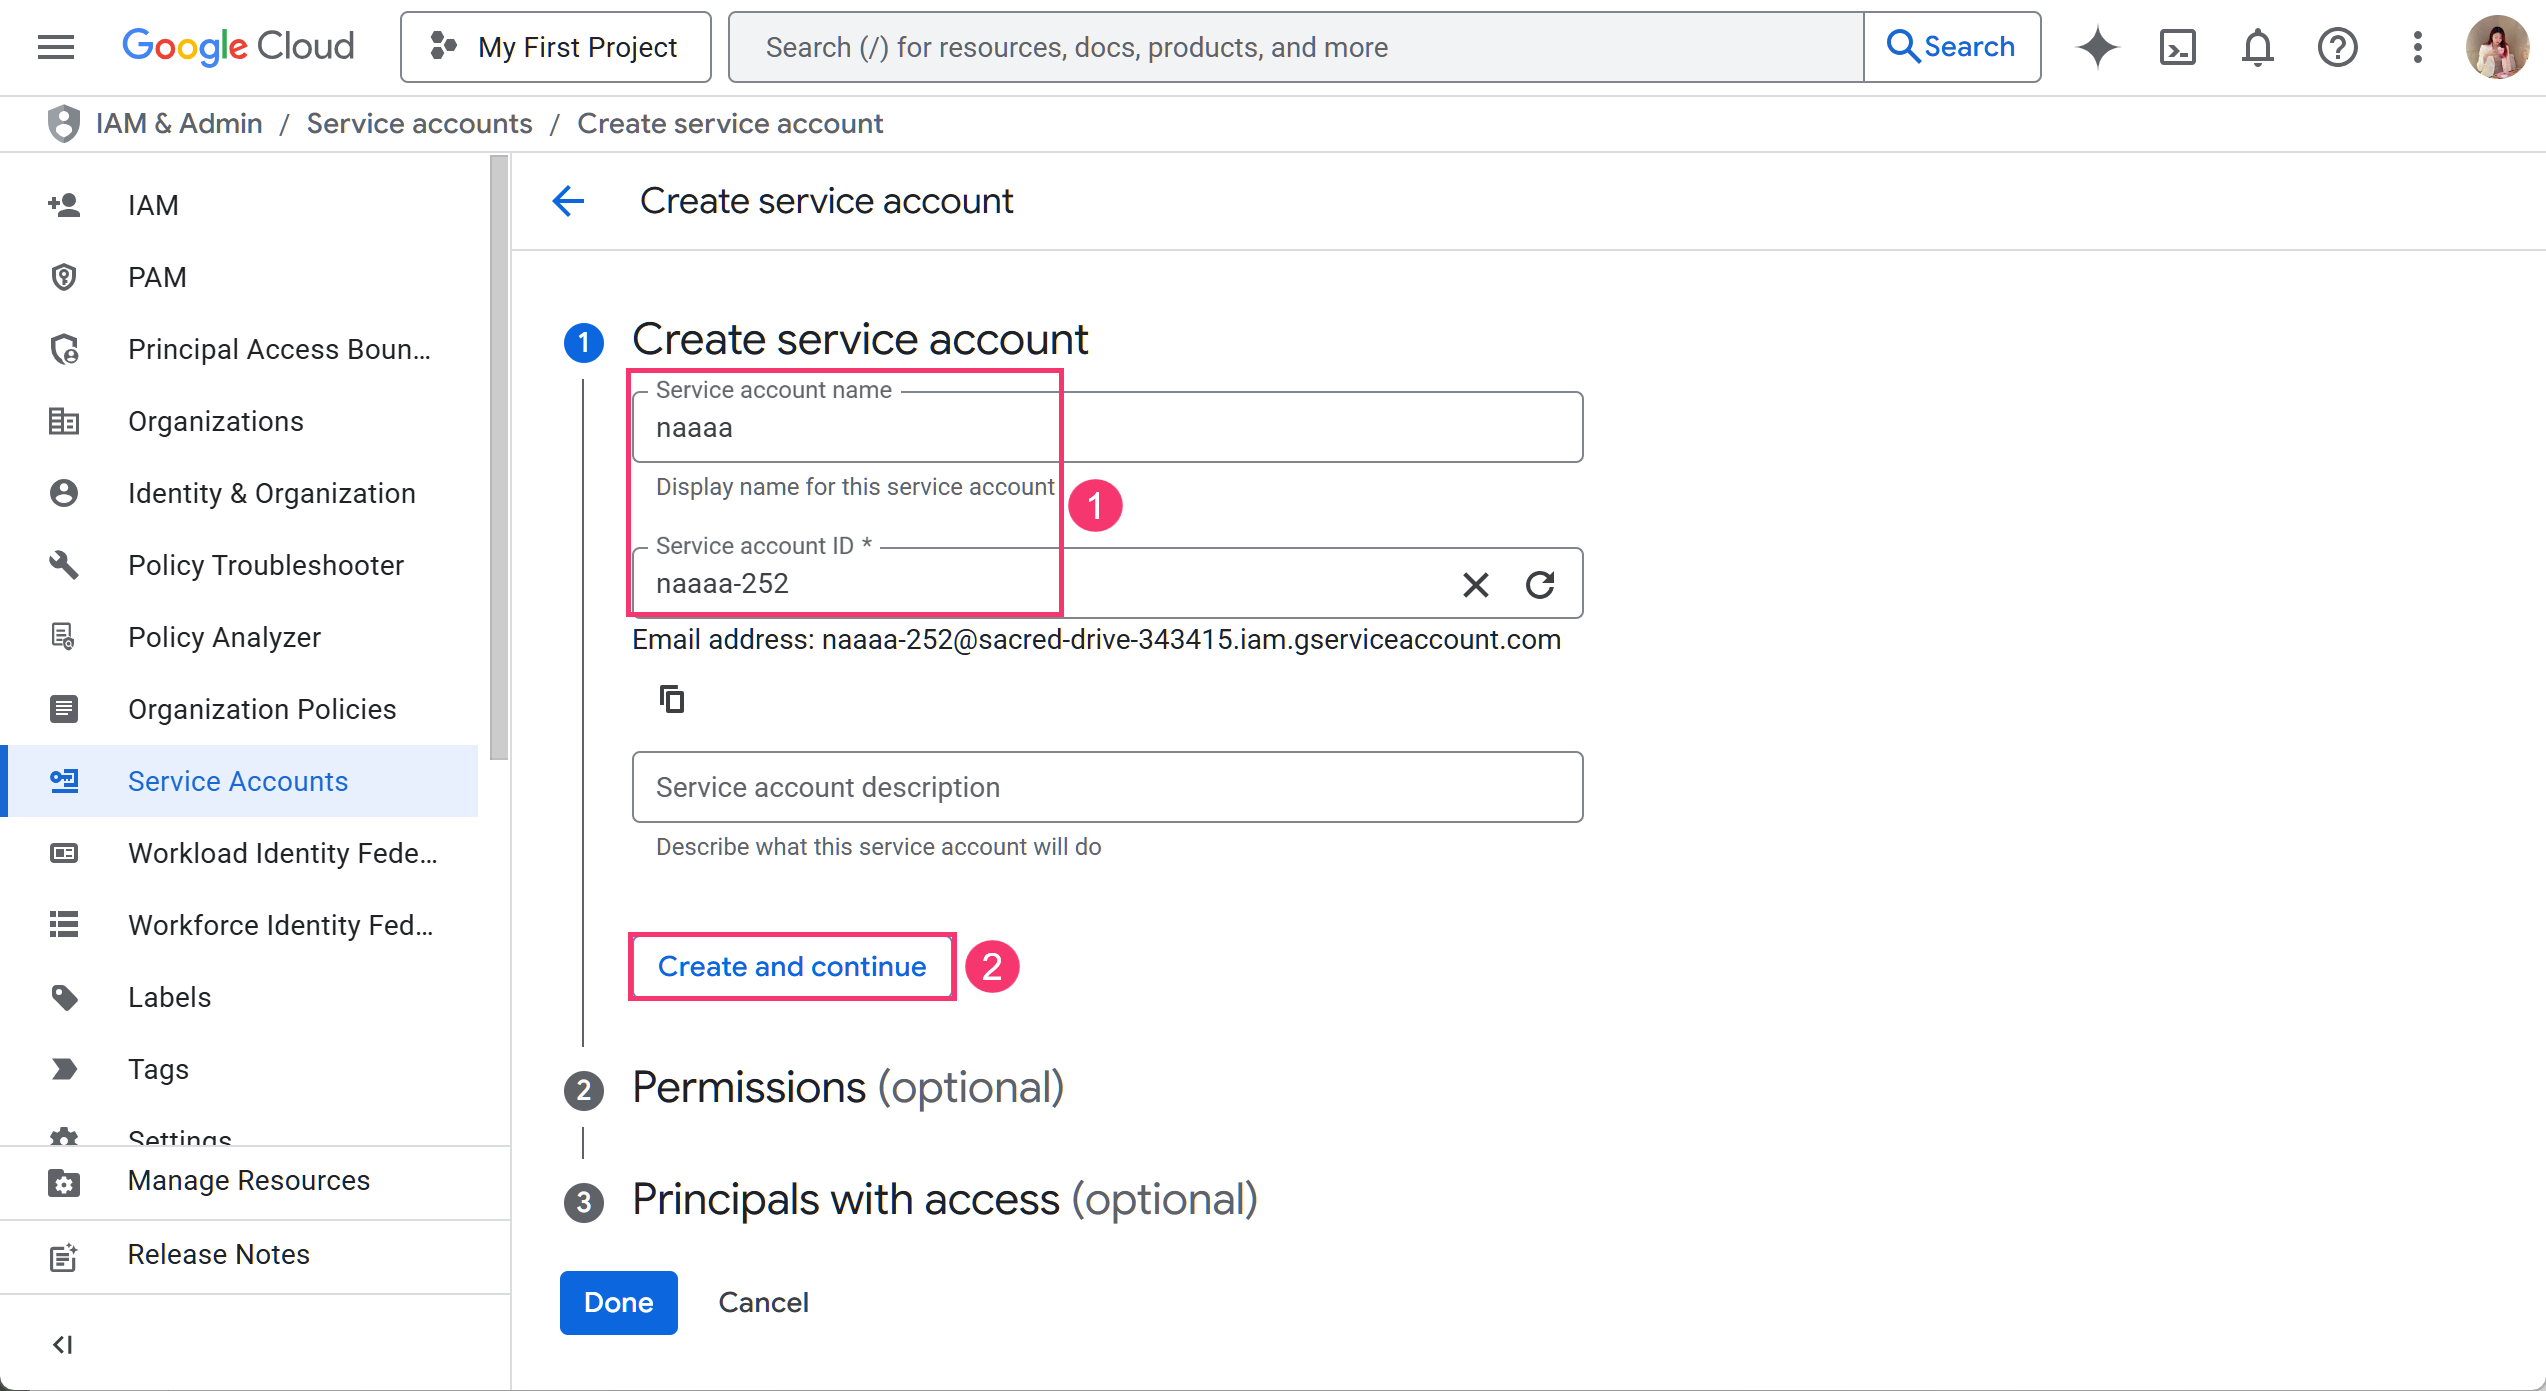Viewport: 2546px width, 1391px height.
Task: Click the Create and continue button
Action: pos(792,966)
